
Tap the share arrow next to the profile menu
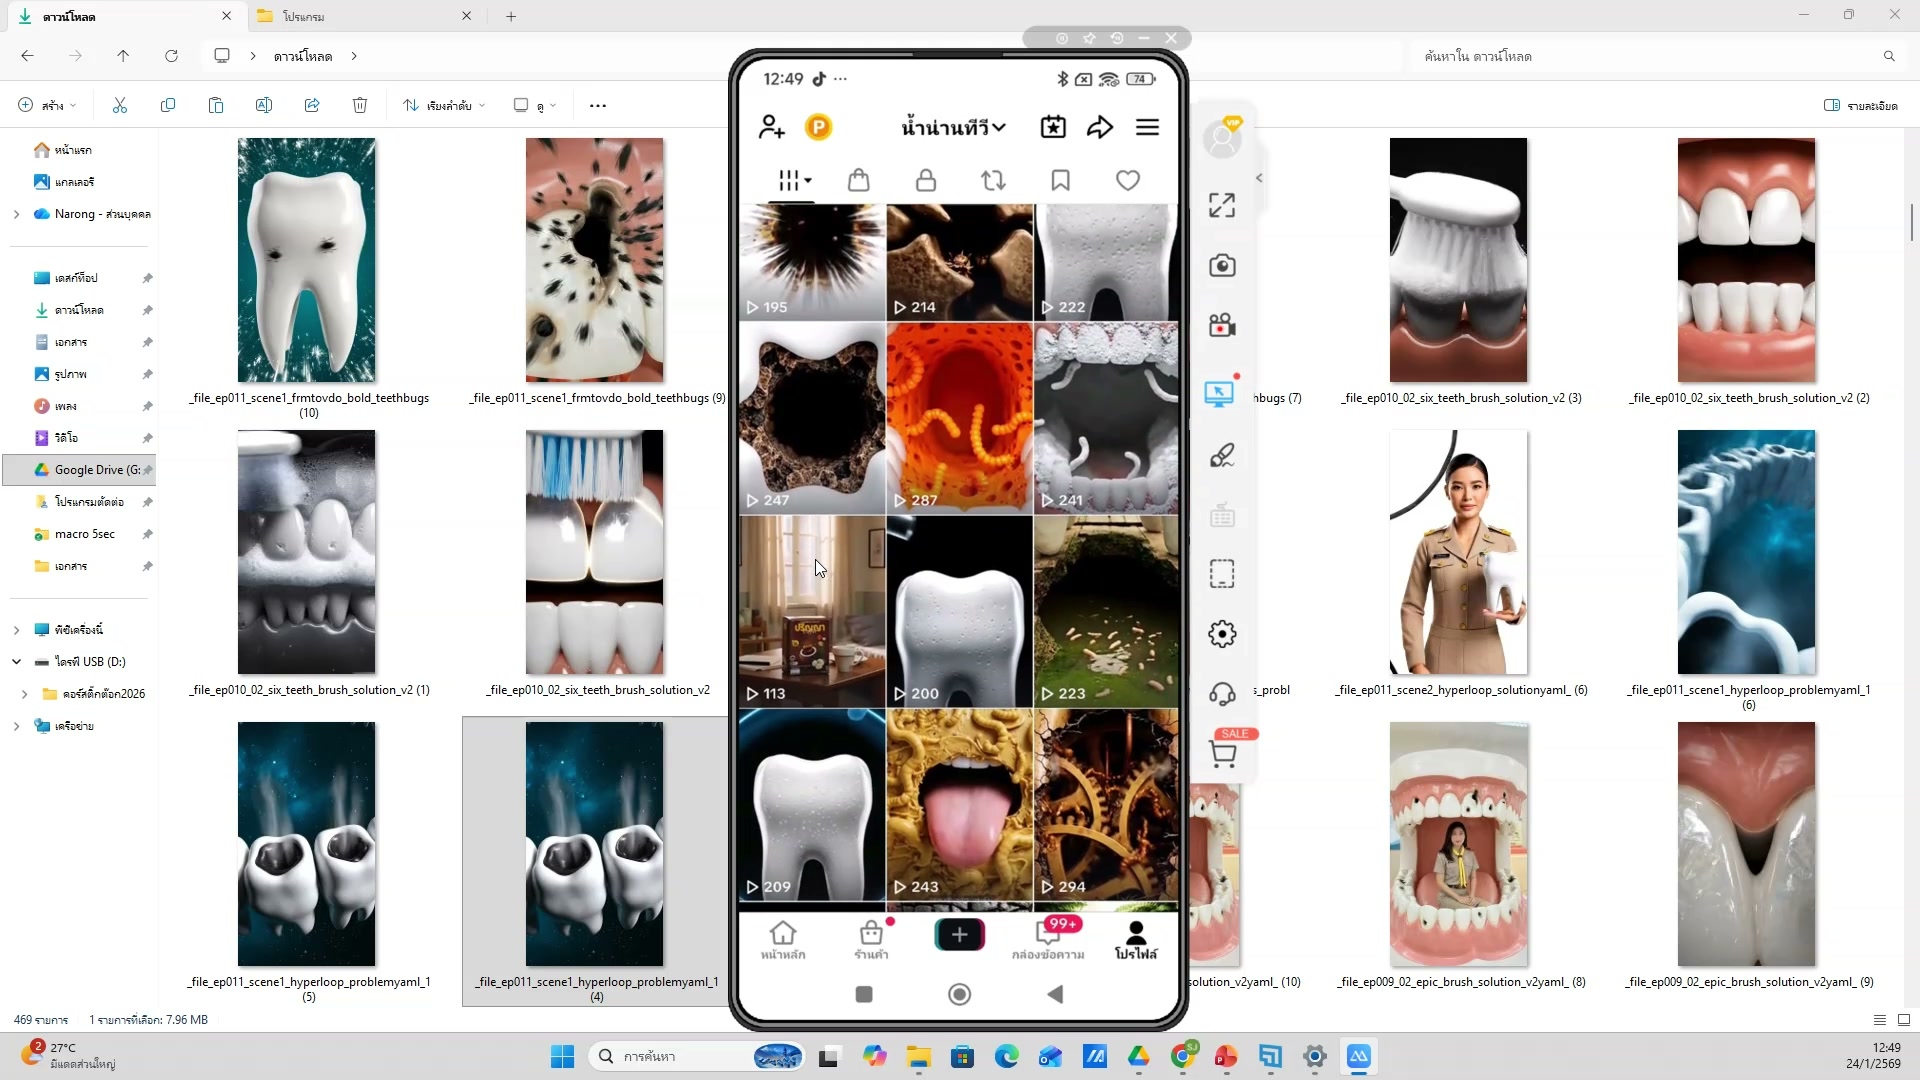[x=1100, y=127]
